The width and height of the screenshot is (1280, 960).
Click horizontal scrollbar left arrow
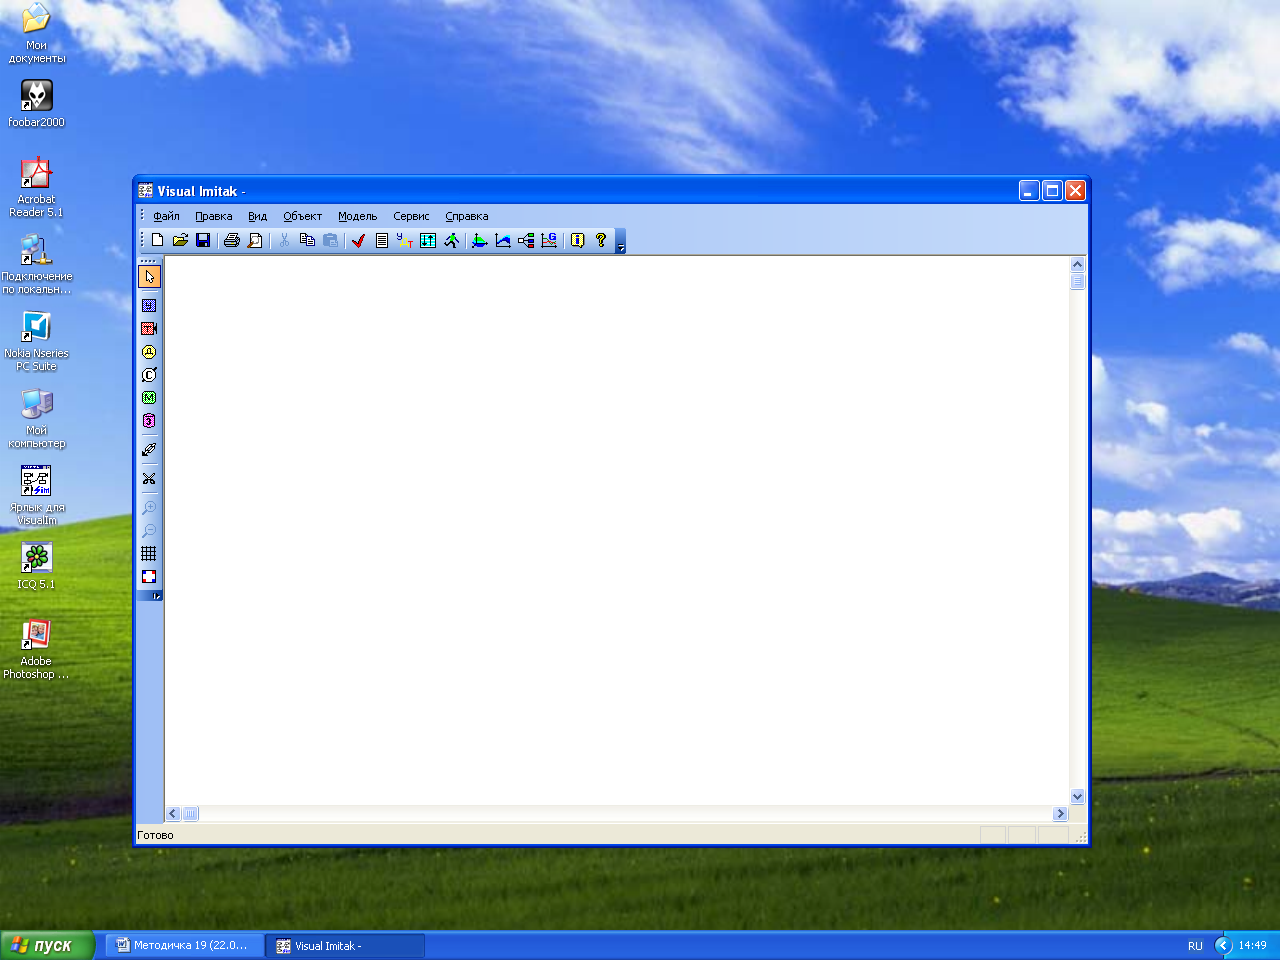(x=173, y=814)
